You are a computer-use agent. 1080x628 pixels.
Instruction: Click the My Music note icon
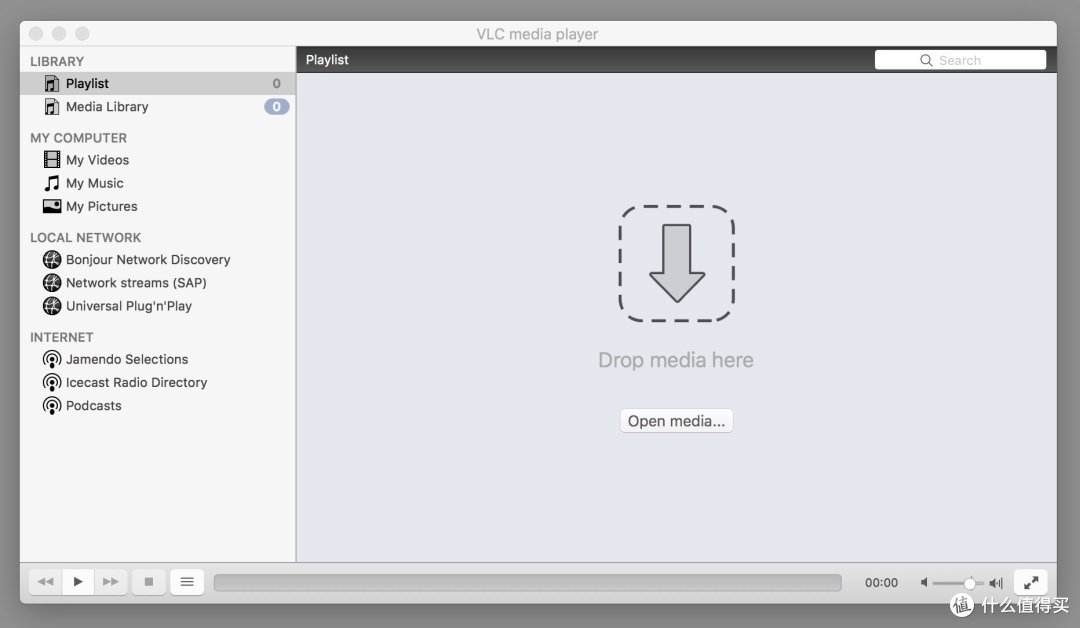pos(52,183)
